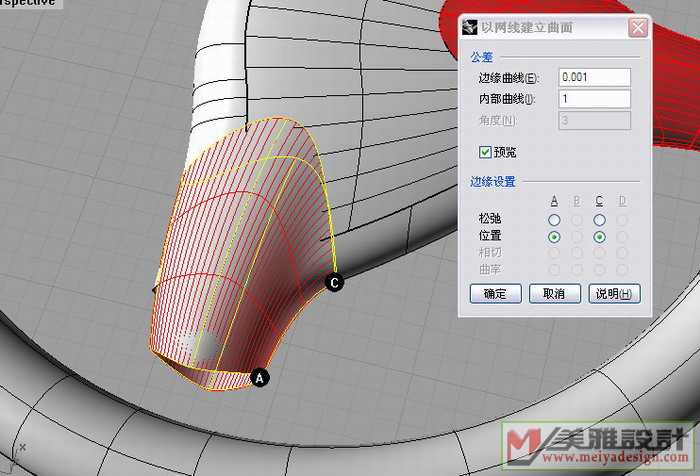Toggle the 预览 preview checkbox

point(486,152)
